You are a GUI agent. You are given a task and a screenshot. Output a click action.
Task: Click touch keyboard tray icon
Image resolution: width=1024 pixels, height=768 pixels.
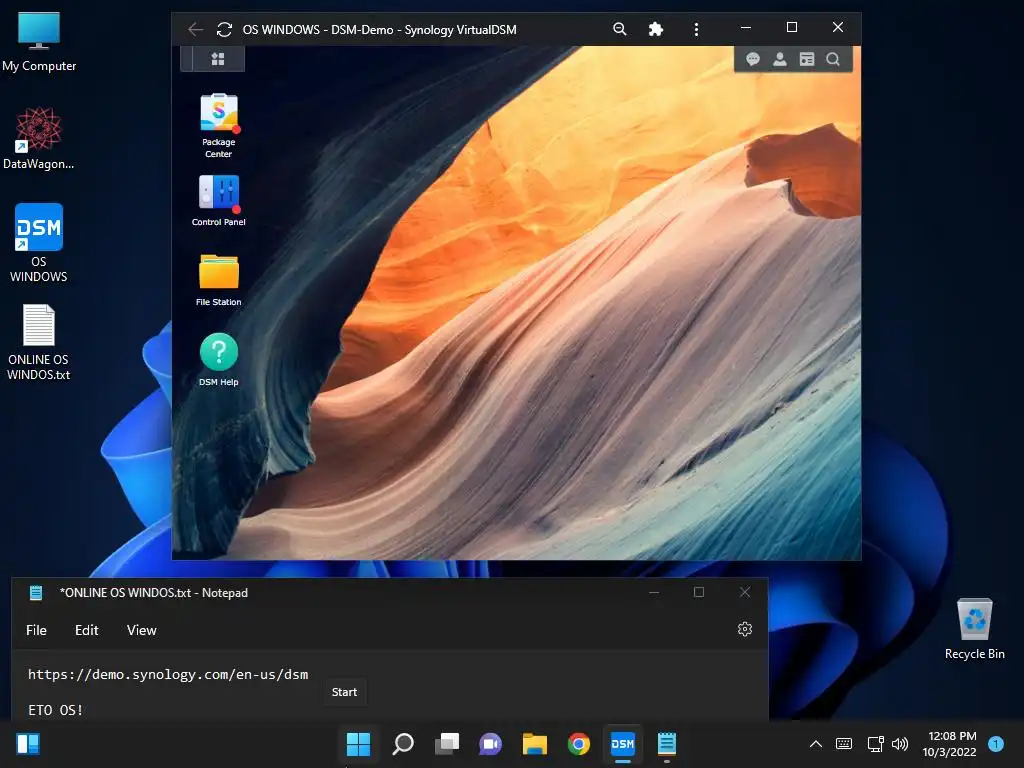(844, 744)
